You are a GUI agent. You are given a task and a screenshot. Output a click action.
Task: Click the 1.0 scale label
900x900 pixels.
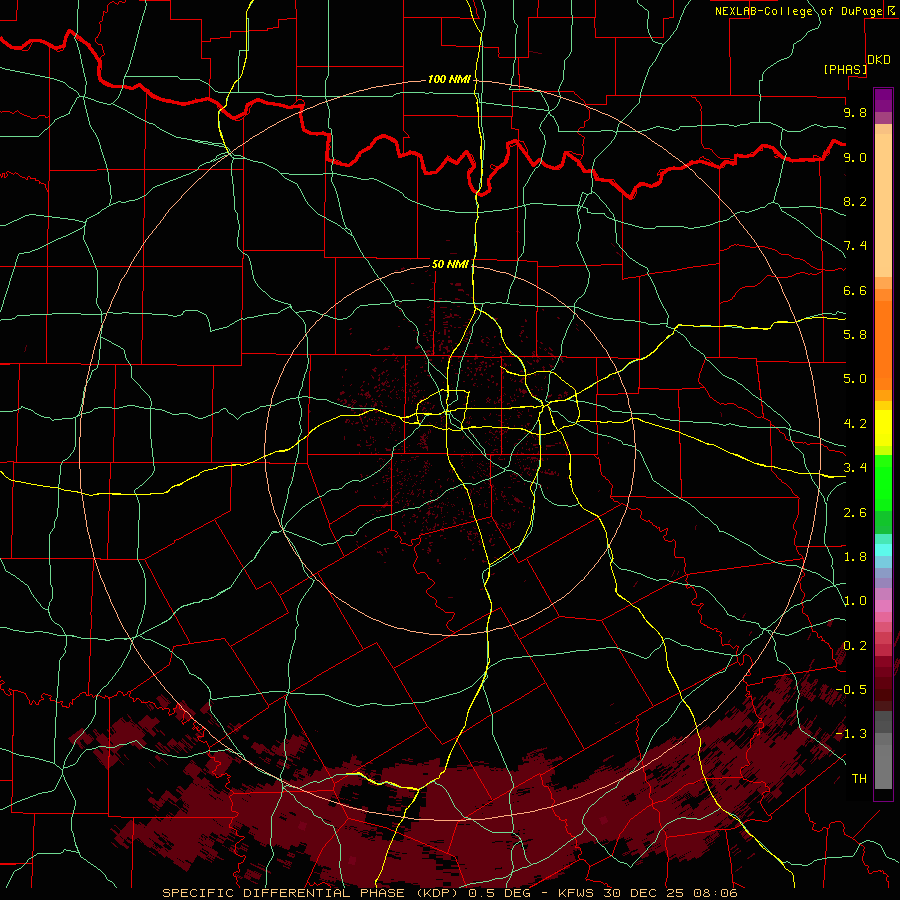855,601
